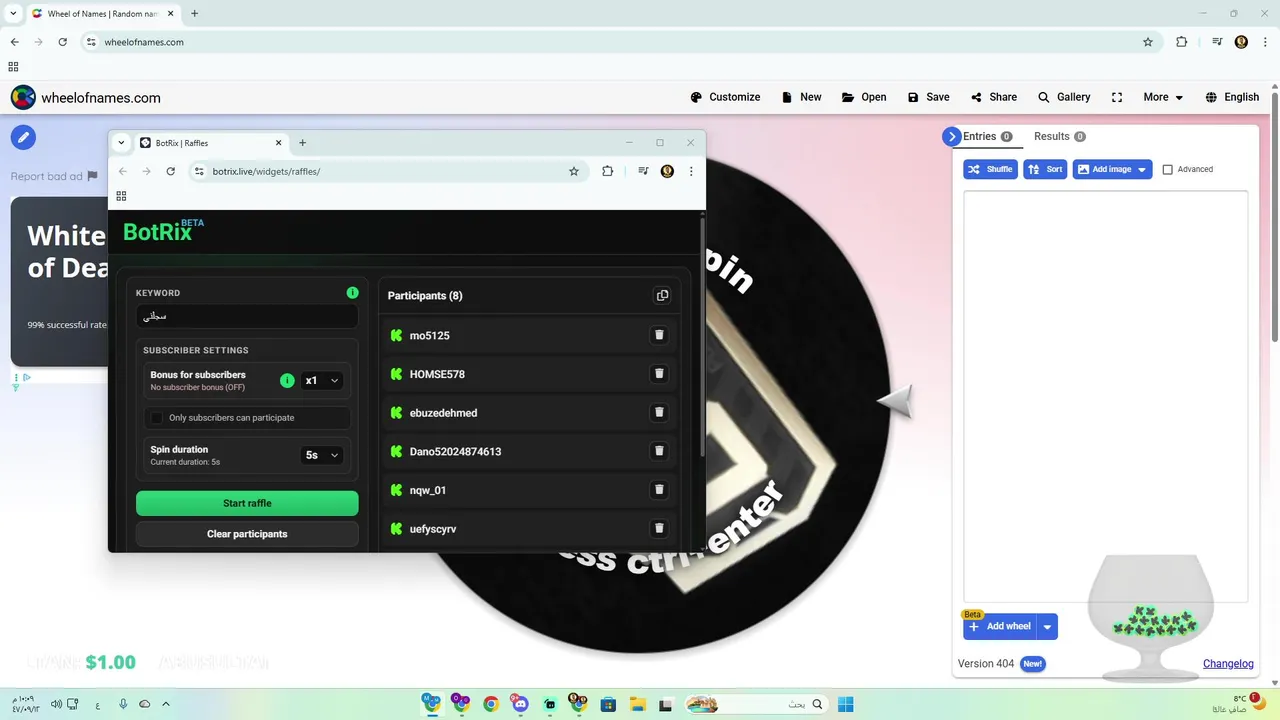Expand the More menu
1280x720 pixels.
pos(1163,97)
